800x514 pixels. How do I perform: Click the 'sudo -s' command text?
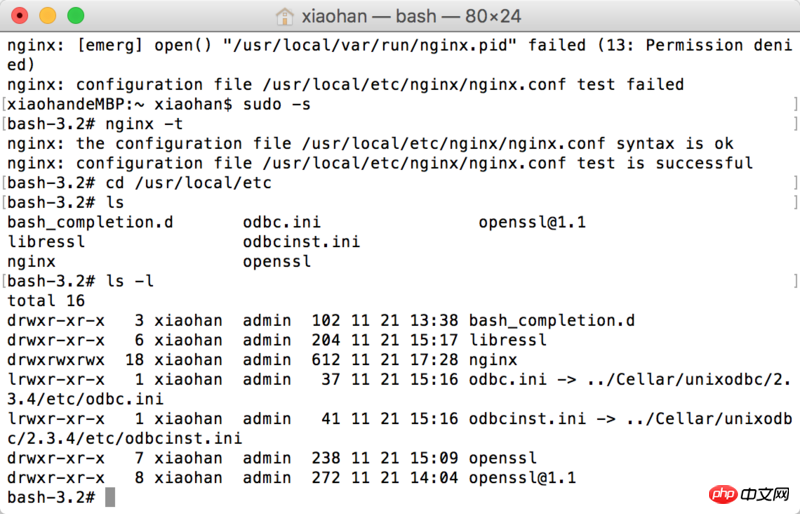(277, 104)
